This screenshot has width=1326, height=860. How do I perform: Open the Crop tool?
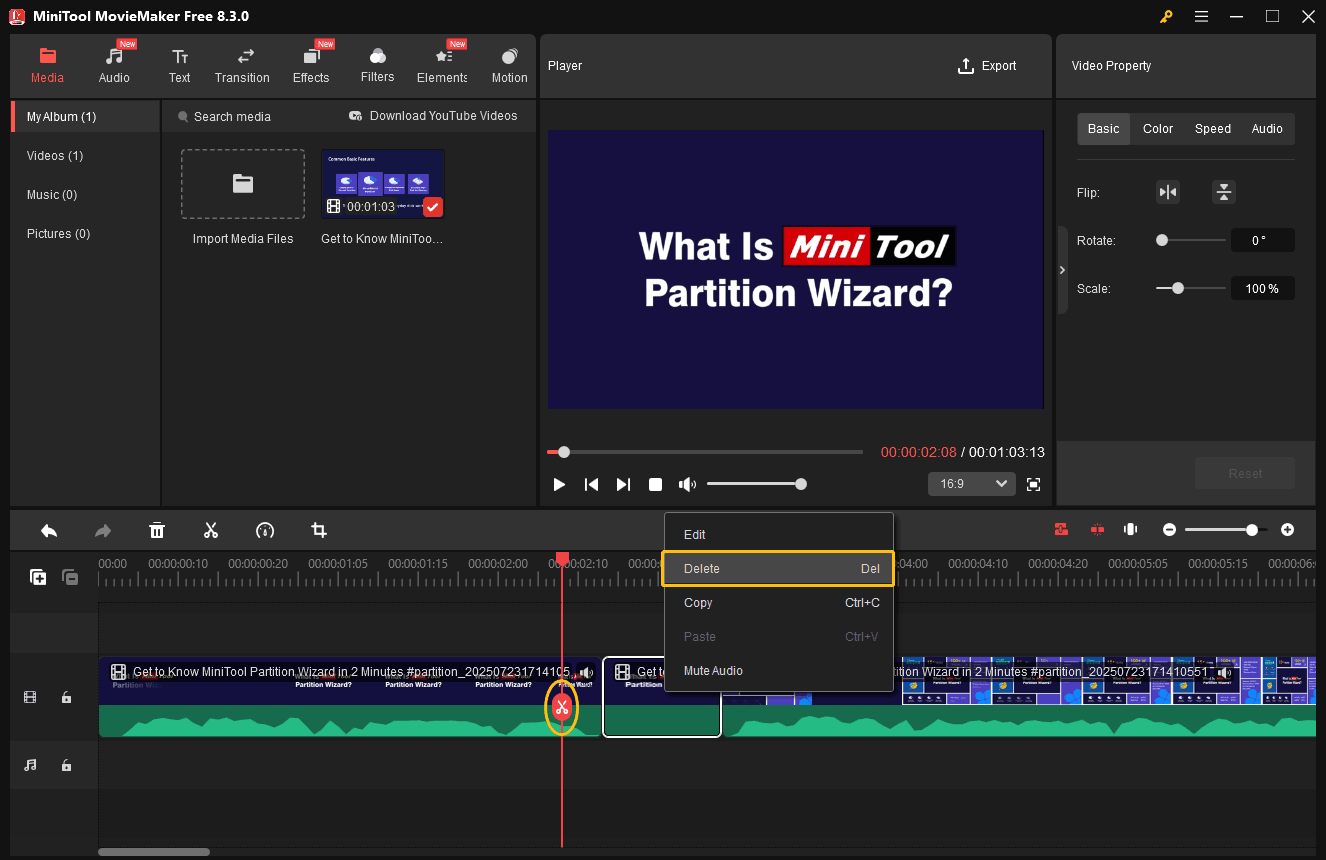pyautogui.click(x=319, y=530)
